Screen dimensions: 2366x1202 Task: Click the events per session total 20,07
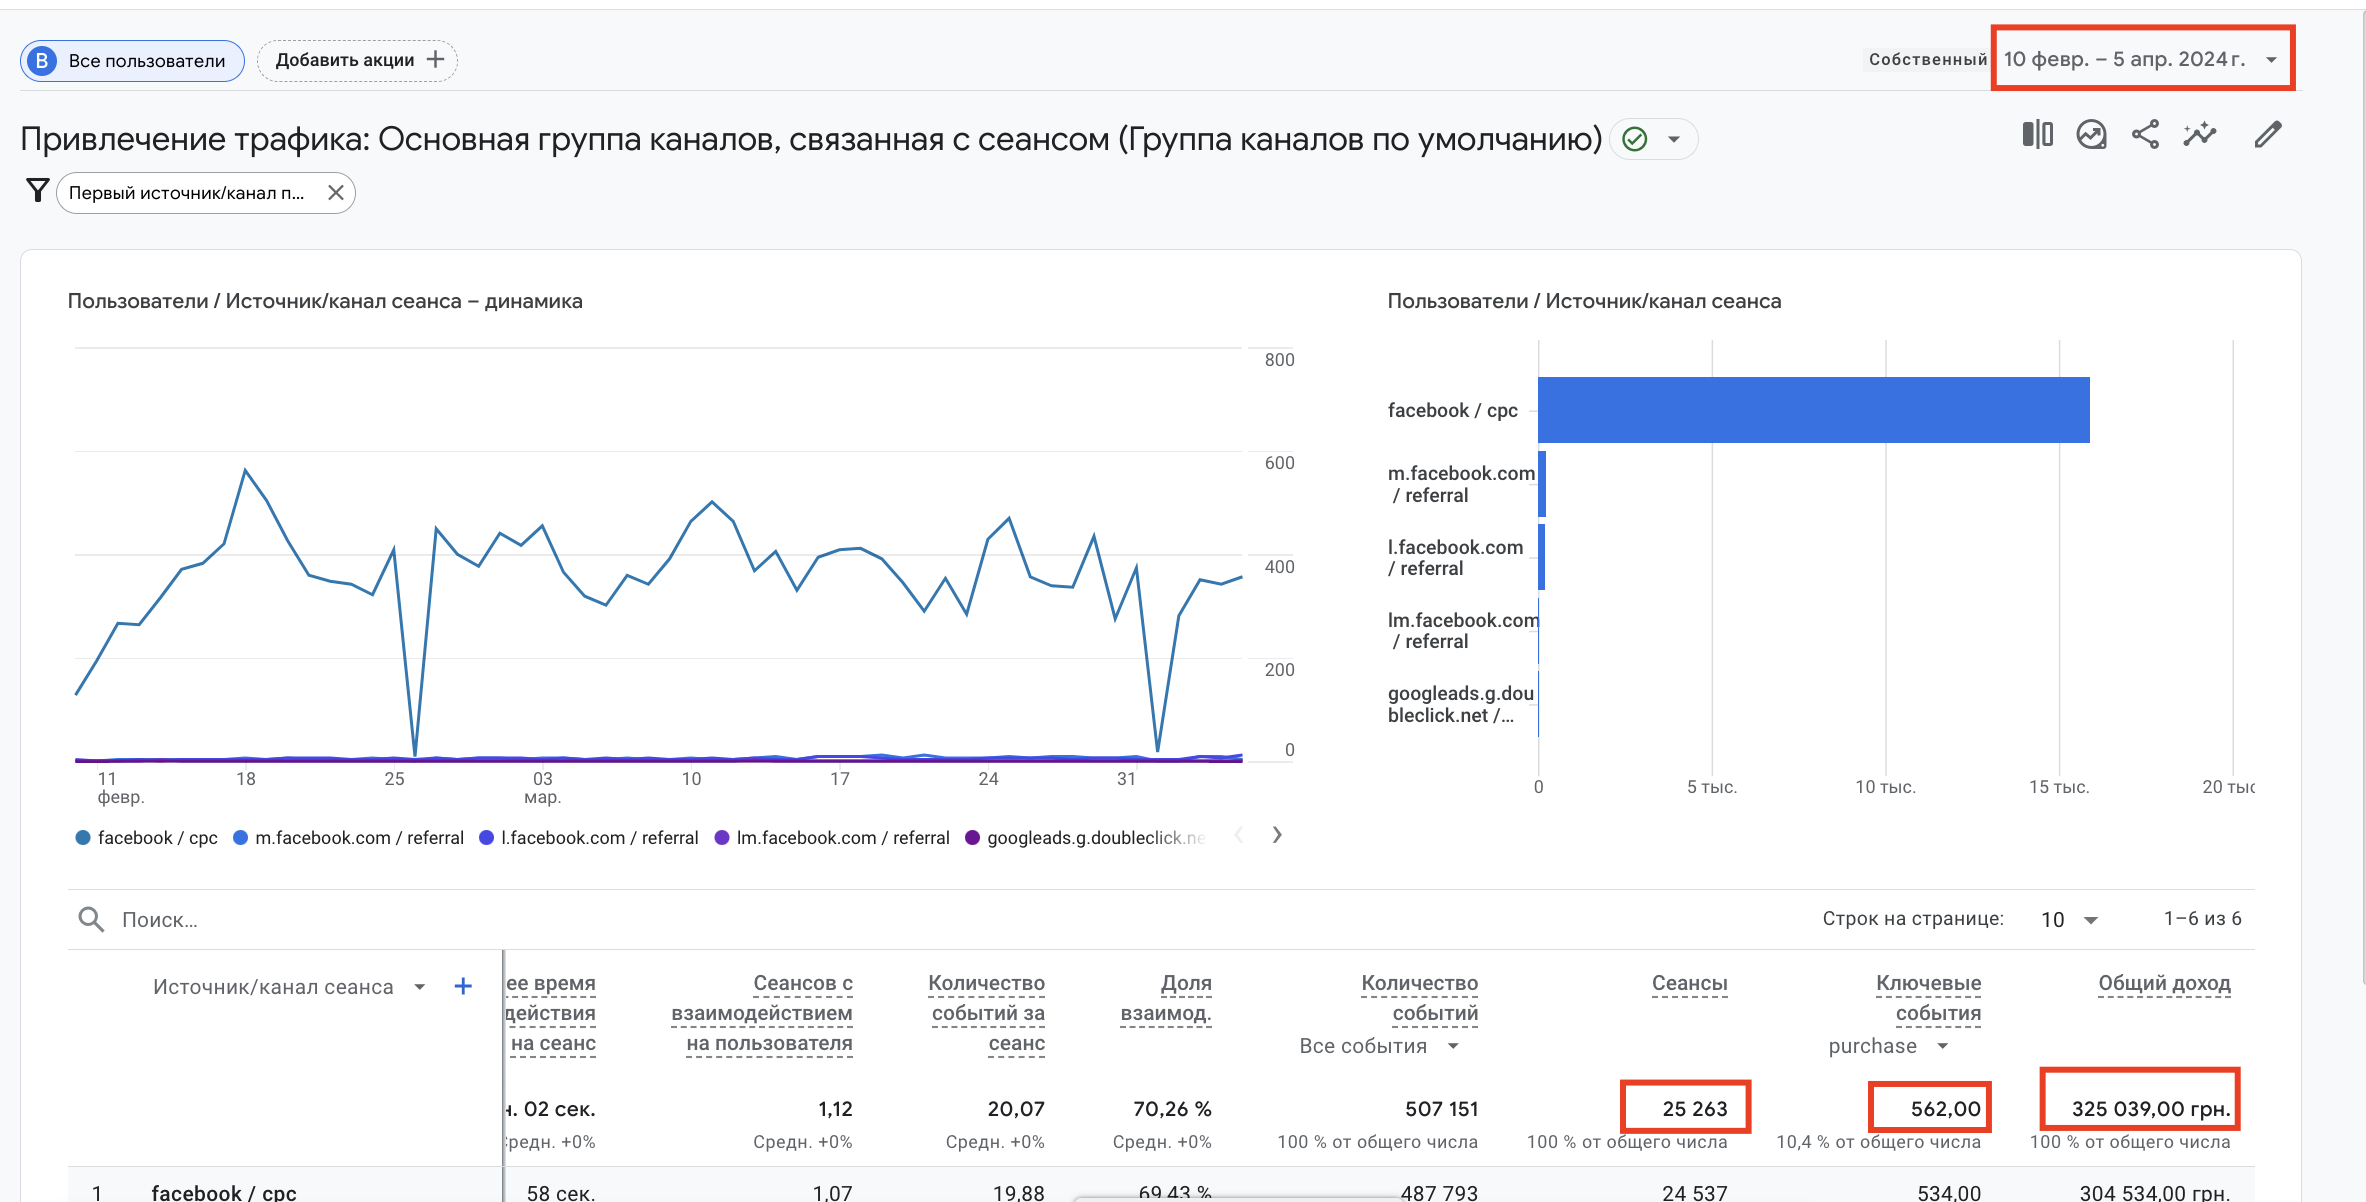point(1016,1109)
